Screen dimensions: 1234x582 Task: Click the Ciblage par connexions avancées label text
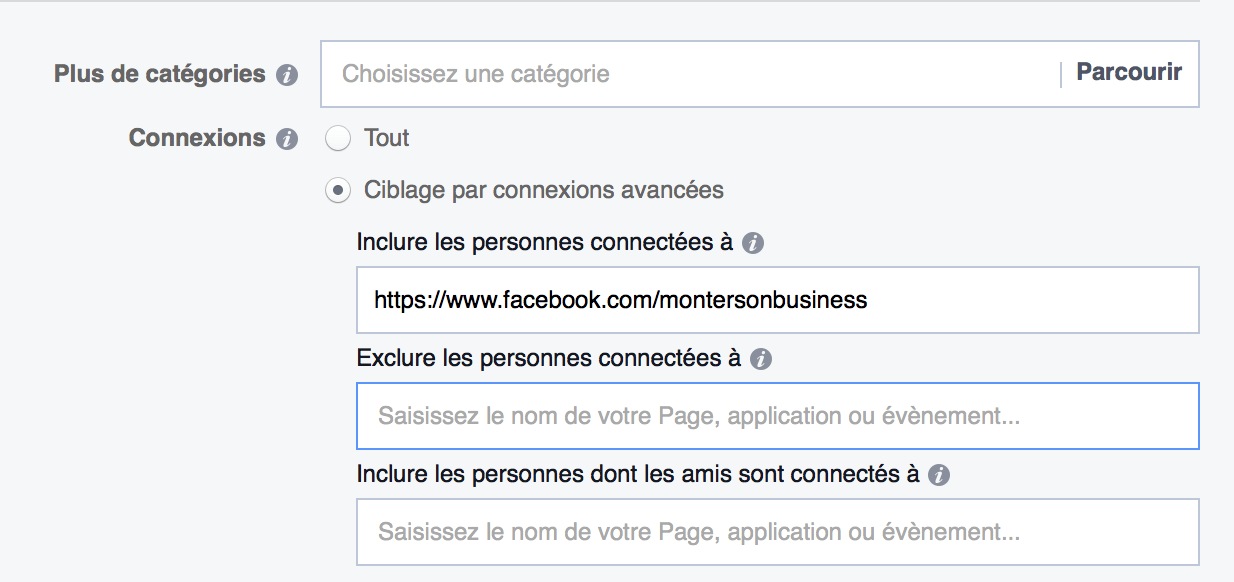(544, 190)
